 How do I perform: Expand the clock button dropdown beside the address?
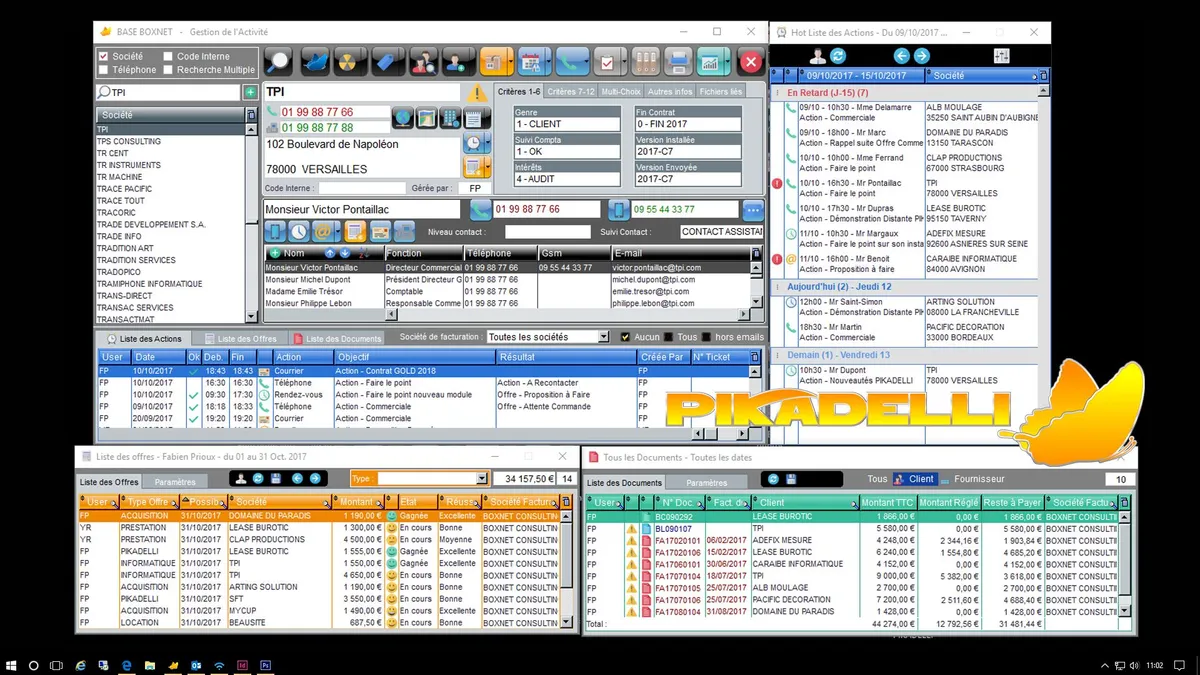pos(487,143)
